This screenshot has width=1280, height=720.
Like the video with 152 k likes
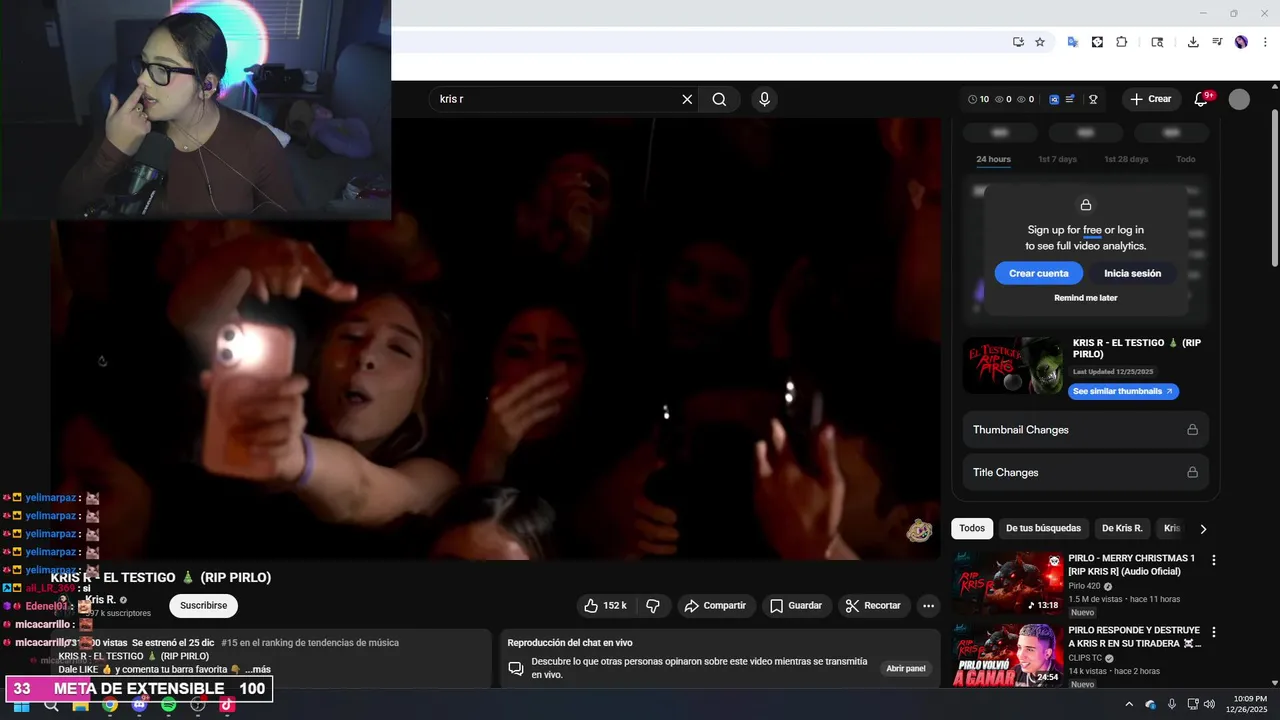point(606,605)
